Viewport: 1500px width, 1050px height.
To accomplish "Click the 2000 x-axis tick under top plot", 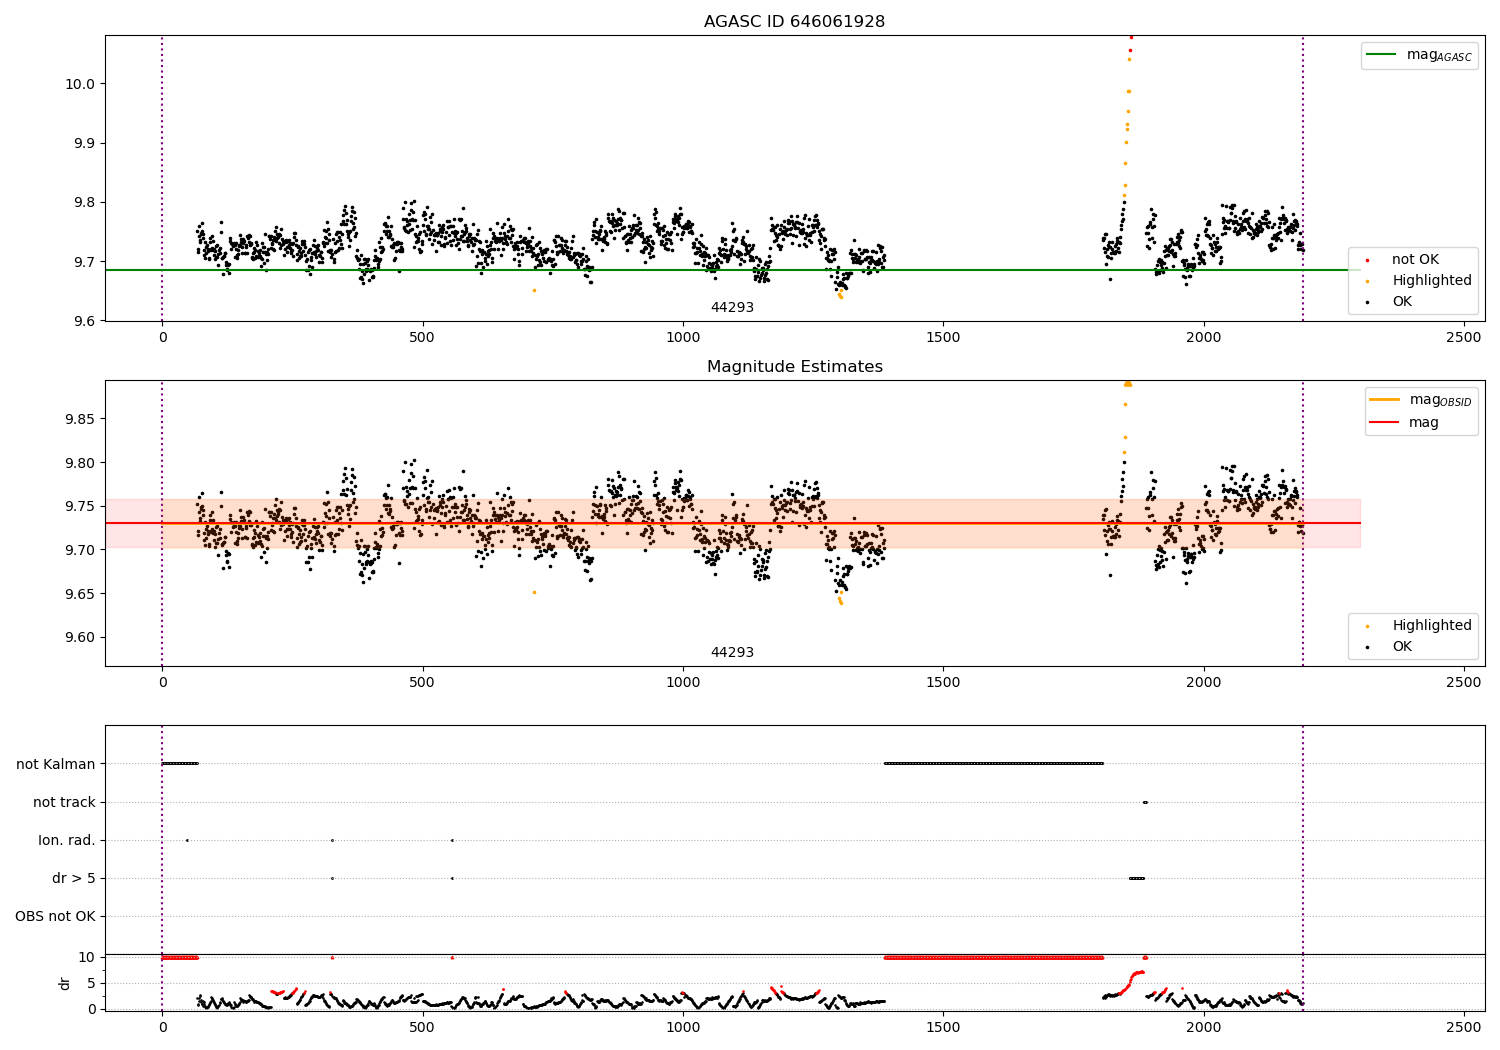I will click(x=1204, y=338).
